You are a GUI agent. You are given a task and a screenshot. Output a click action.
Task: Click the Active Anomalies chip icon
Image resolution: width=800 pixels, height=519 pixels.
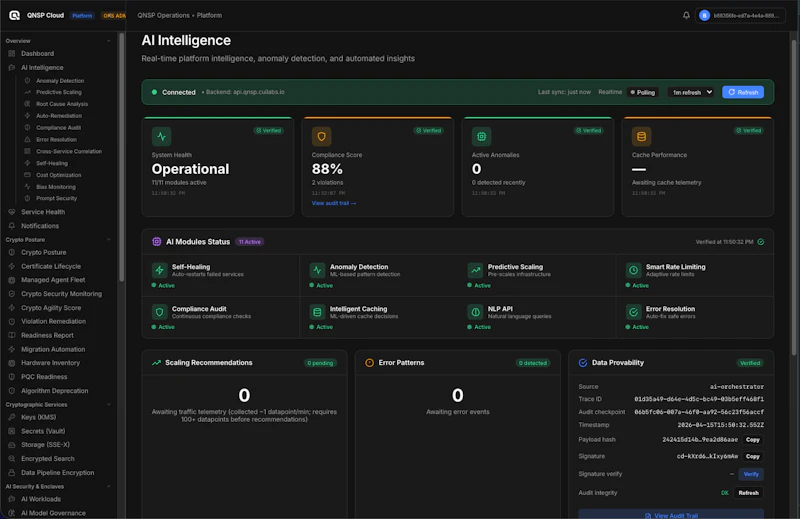(481, 136)
